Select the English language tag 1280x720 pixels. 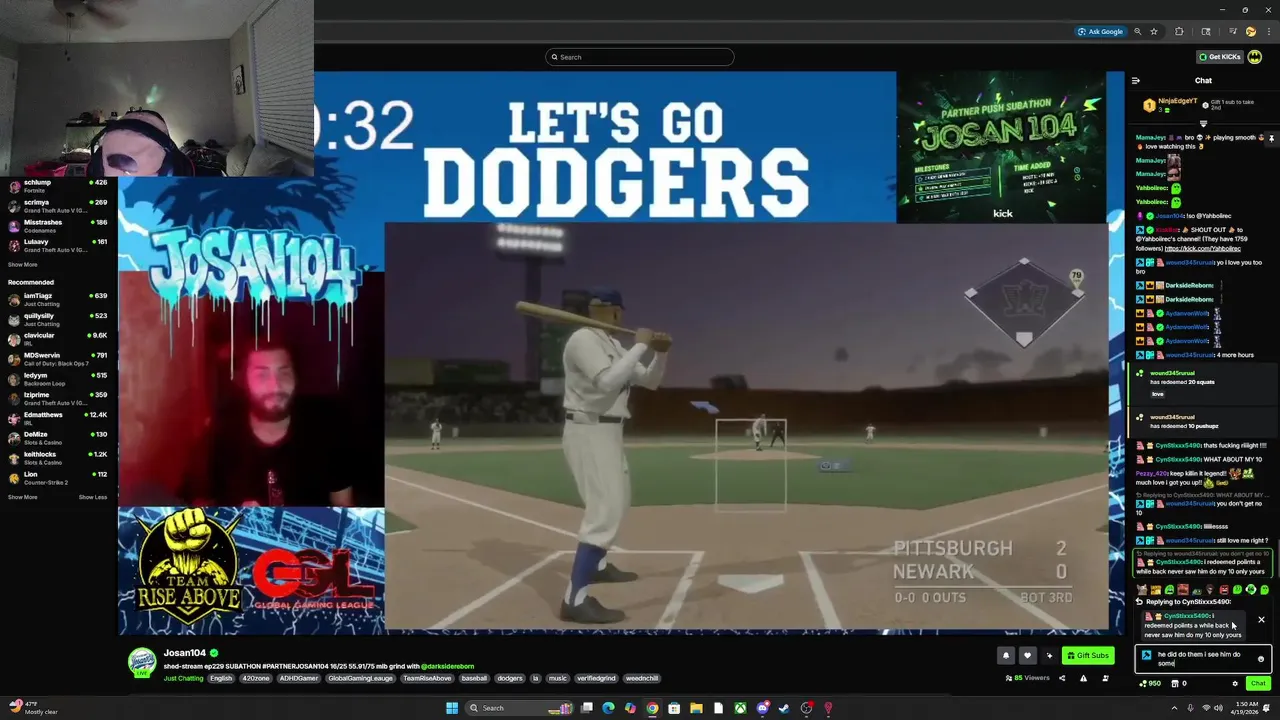click(x=221, y=678)
